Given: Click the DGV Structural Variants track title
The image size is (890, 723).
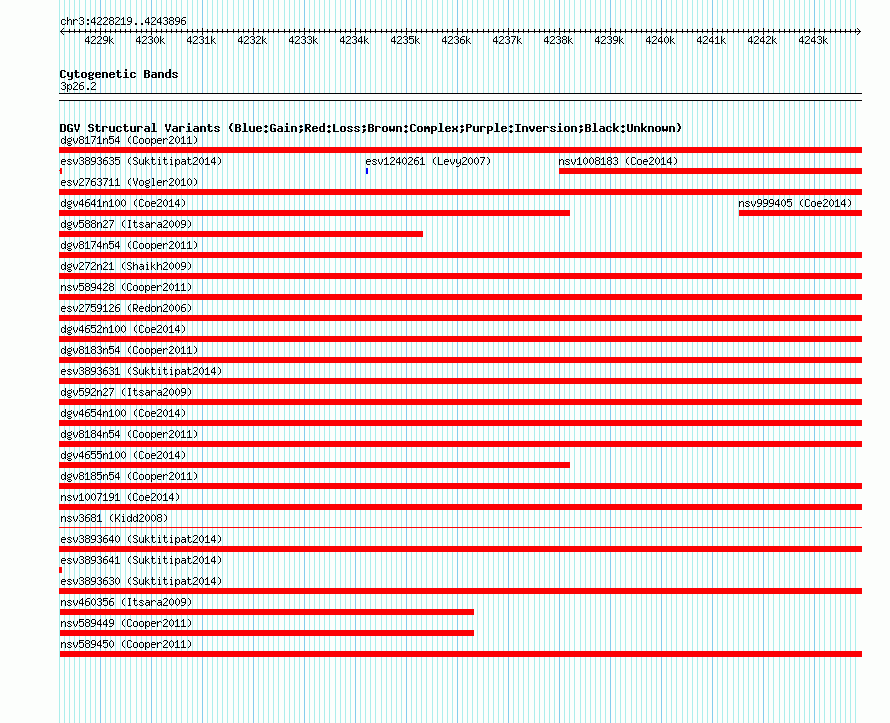Looking at the screenshot, I should [371, 128].
